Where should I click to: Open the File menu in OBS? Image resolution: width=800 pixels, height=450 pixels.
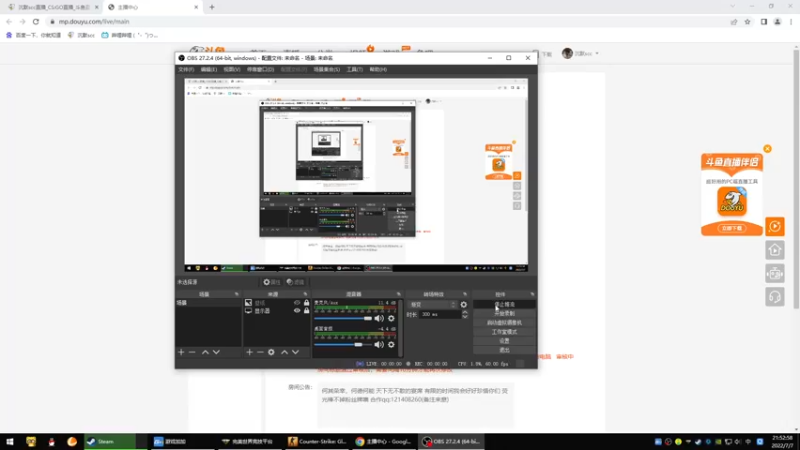pyautogui.click(x=186, y=69)
